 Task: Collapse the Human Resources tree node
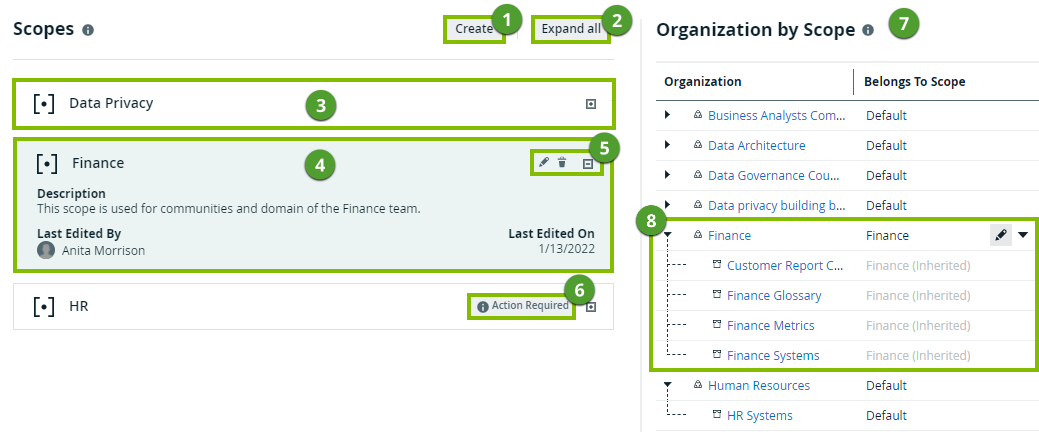tap(668, 385)
